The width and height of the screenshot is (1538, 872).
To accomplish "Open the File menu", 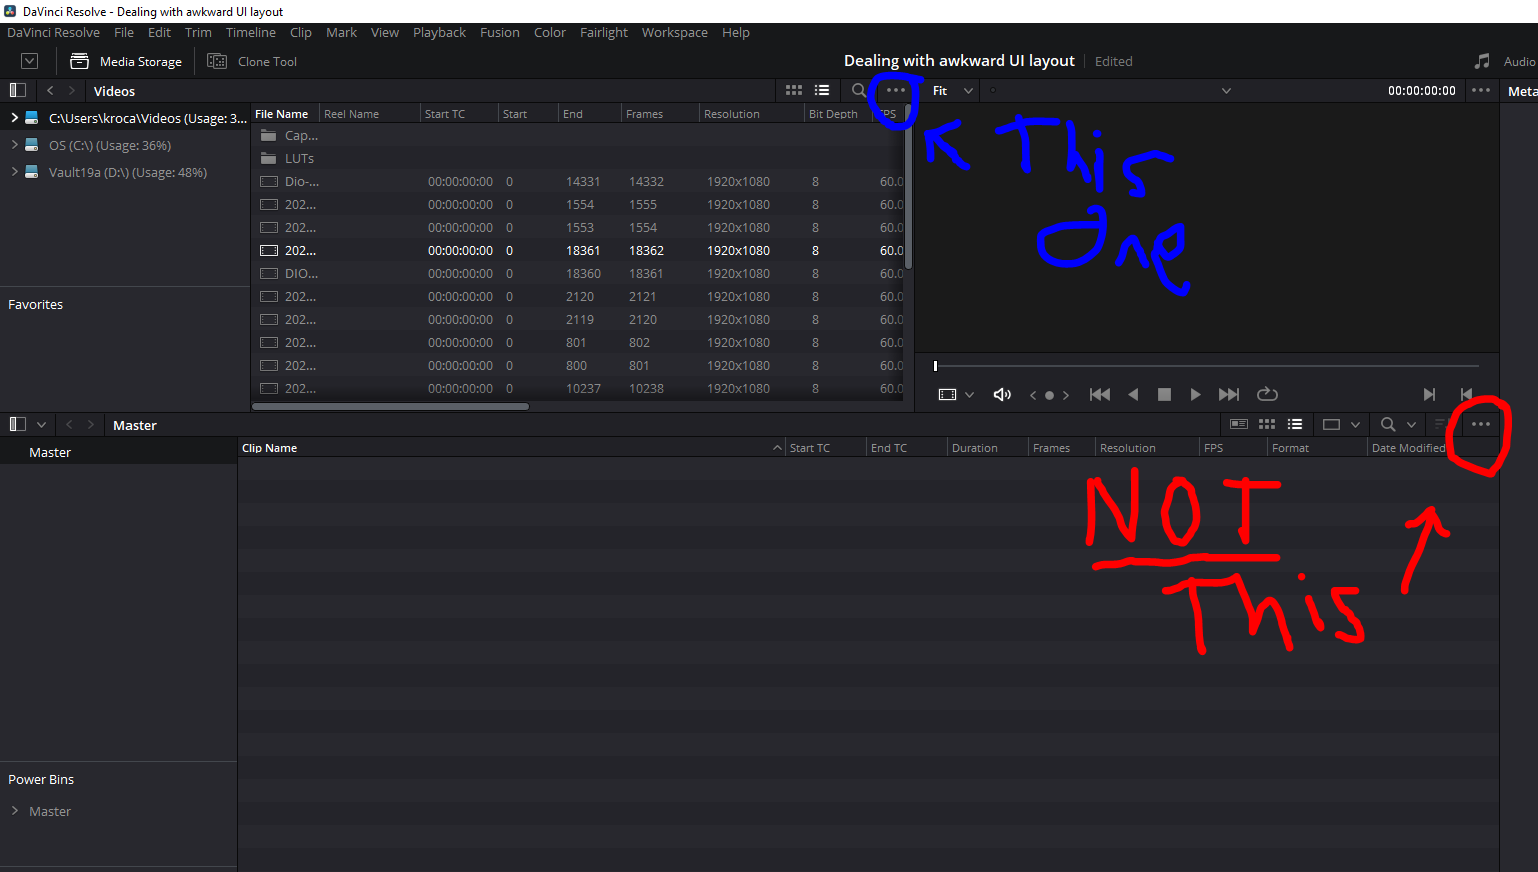I will pos(124,32).
